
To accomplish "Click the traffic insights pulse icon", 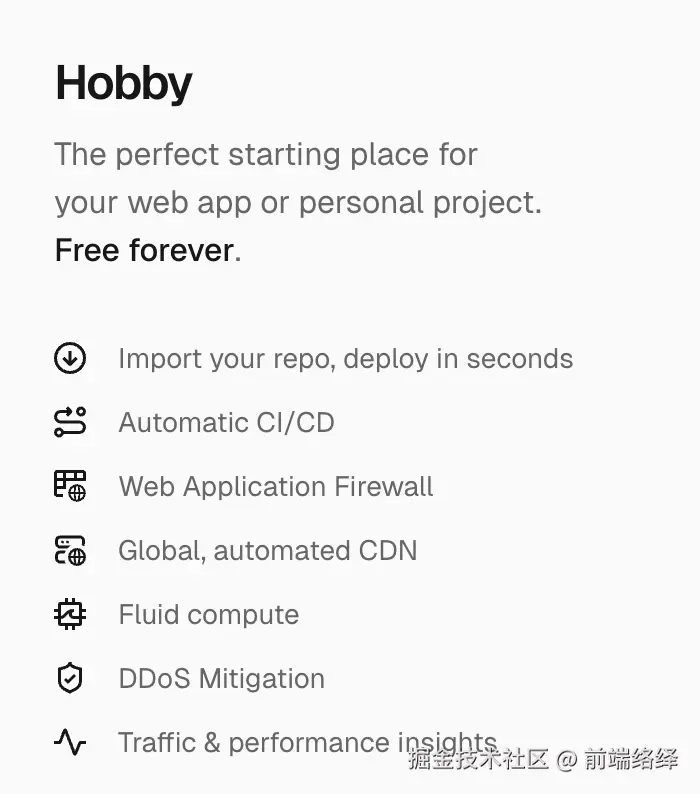I will (70, 742).
